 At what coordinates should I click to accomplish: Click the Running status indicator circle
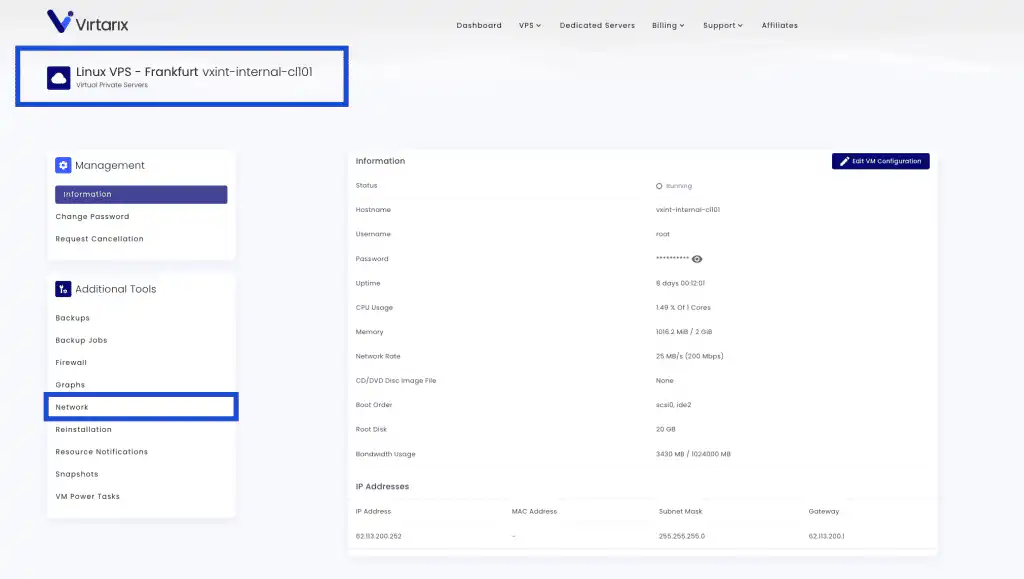[659, 186]
